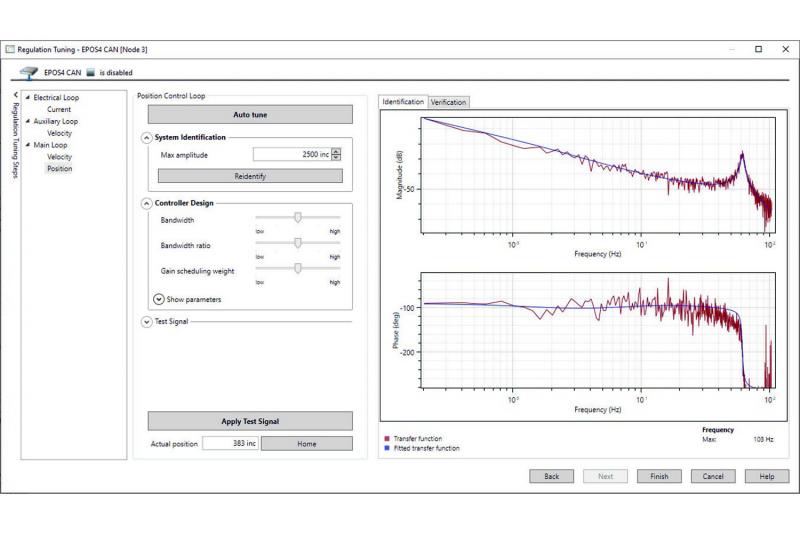The height and width of the screenshot is (534, 800).
Task: Switch to the Verification tab
Action: (448, 102)
